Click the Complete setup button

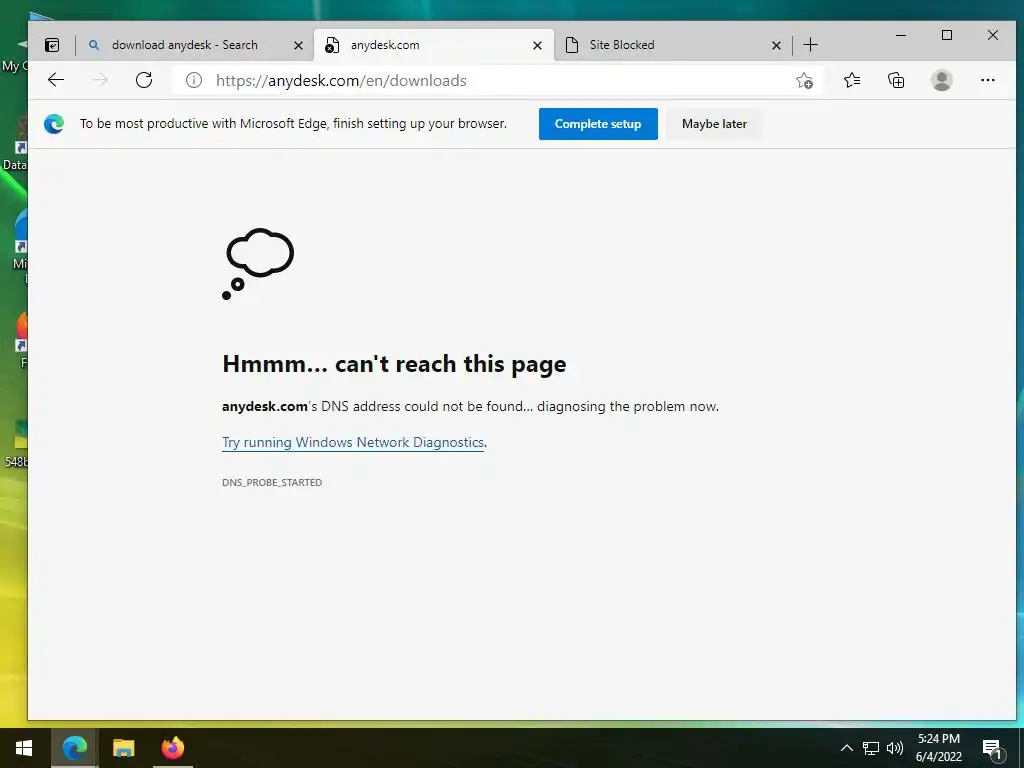598,124
